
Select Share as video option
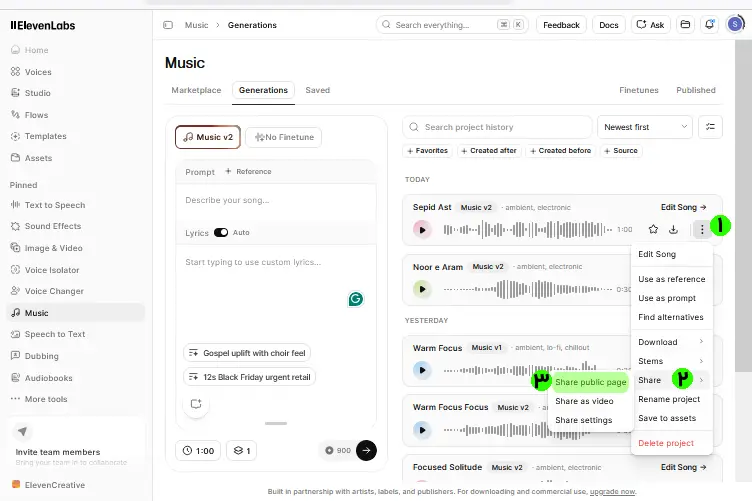coord(584,401)
